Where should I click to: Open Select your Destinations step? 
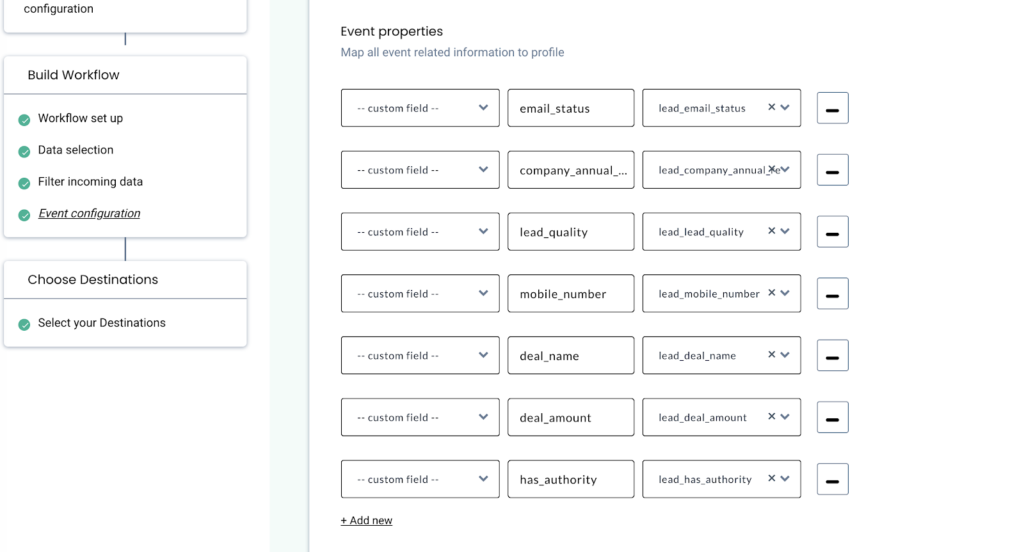tap(101, 323)
